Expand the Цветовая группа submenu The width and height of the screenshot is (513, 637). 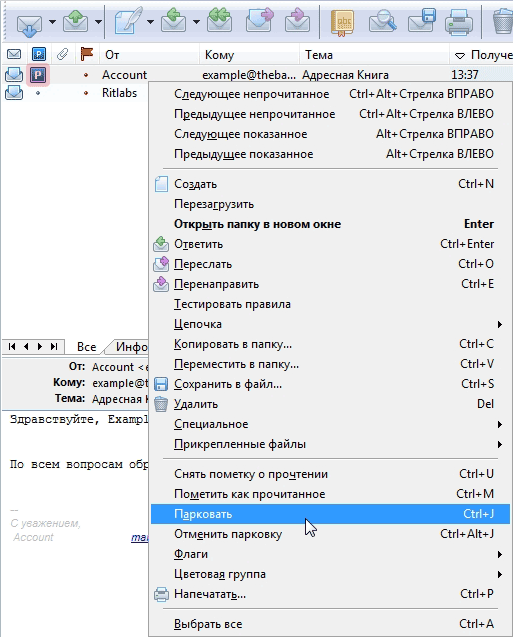(329, 574)
